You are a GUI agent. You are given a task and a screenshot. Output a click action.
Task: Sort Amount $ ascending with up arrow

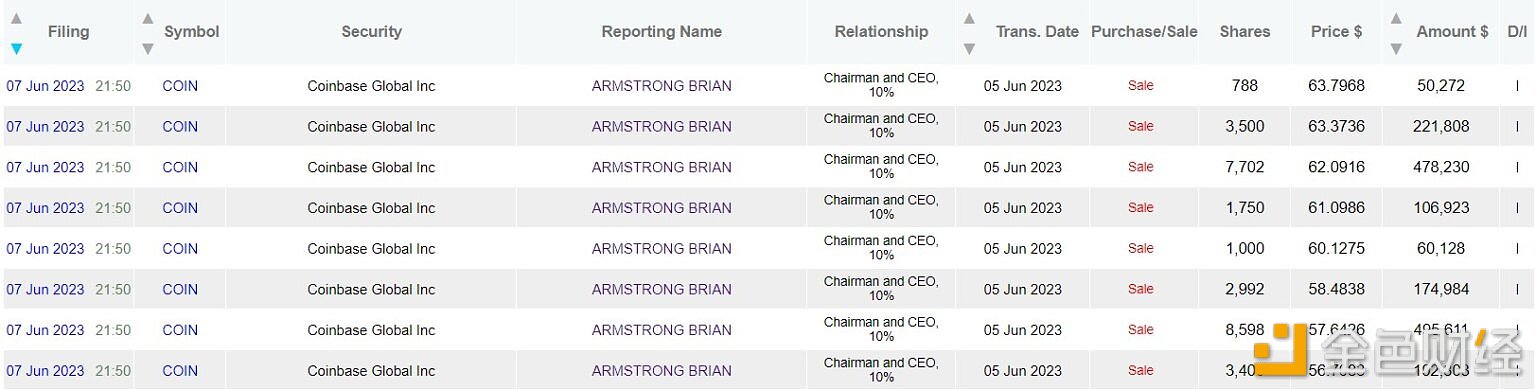1396,18
